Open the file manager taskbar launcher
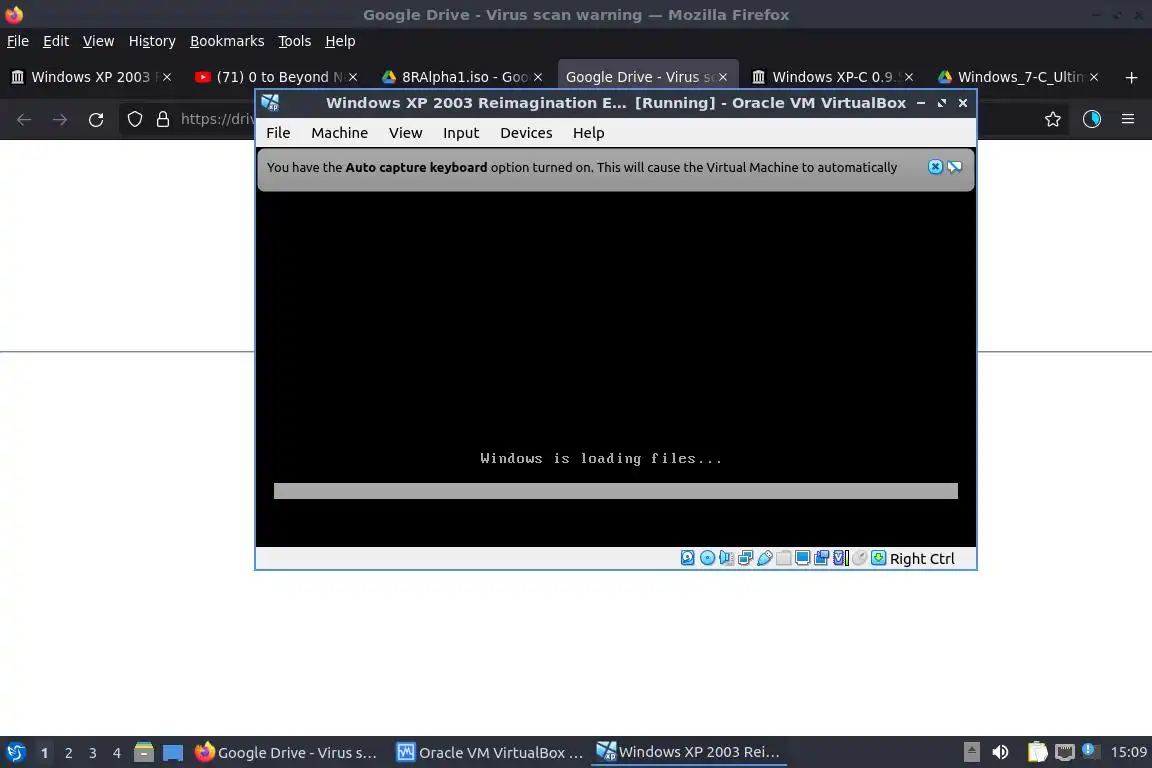This screenshot has width=1152, height=768. [x=144, y=753]
